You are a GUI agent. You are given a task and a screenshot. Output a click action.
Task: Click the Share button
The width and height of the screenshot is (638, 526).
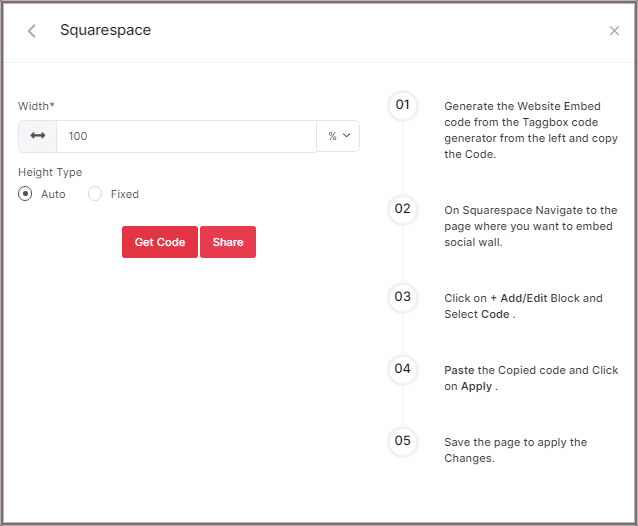coord(228,242)
